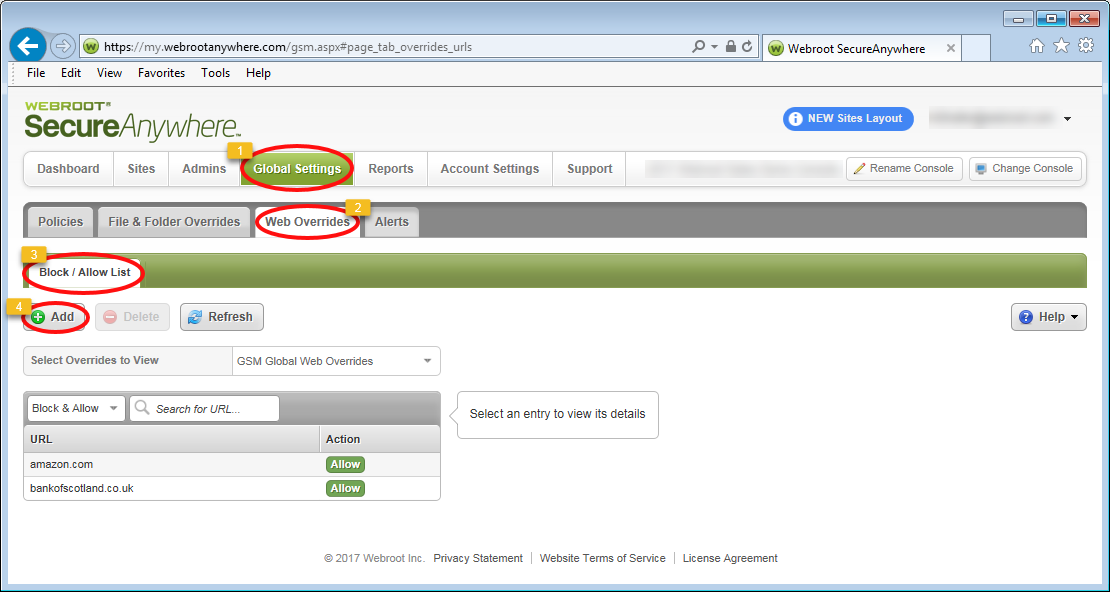1110x592 pixels.
Task: Open the address bar search dropdown arrow
Action: pyautogui.click(x=714, y=47)
